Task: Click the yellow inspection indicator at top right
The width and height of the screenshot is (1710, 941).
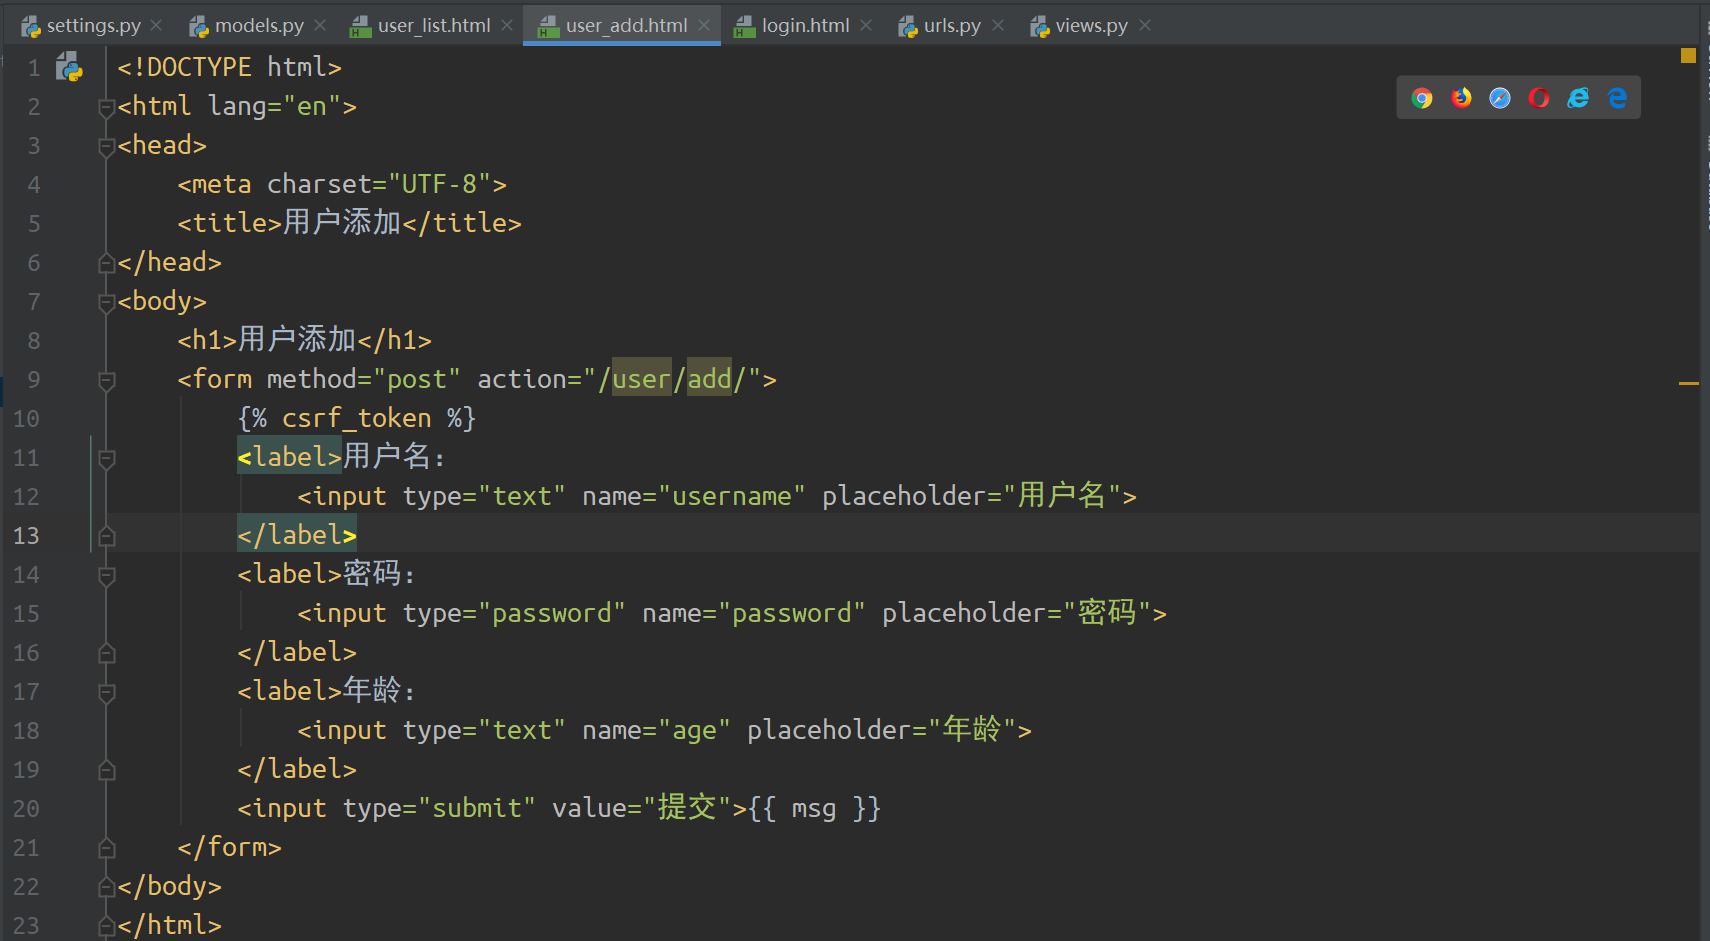Action: click(x=1688, y=56)
